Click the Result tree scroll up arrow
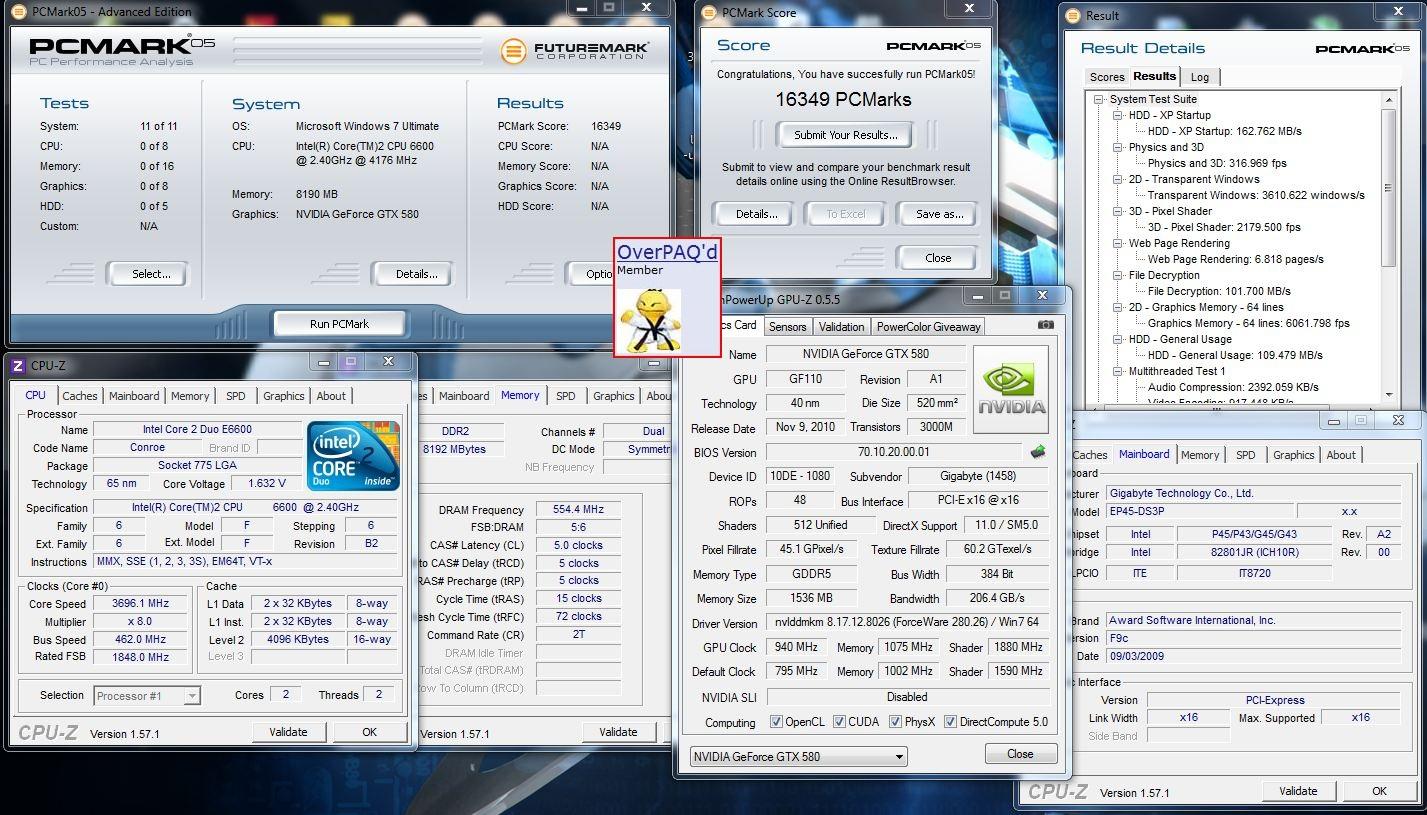The height and width of the screenshot is (815, 1427). (1388, 99)
